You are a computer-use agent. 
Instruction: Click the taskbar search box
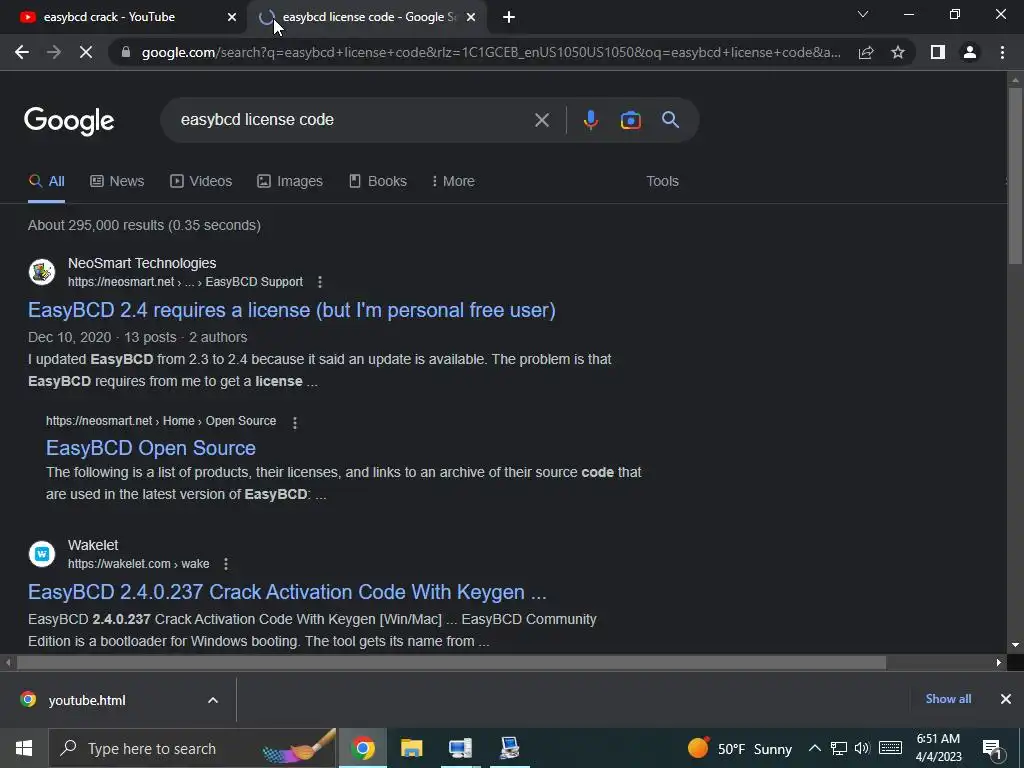coord(192,748)
